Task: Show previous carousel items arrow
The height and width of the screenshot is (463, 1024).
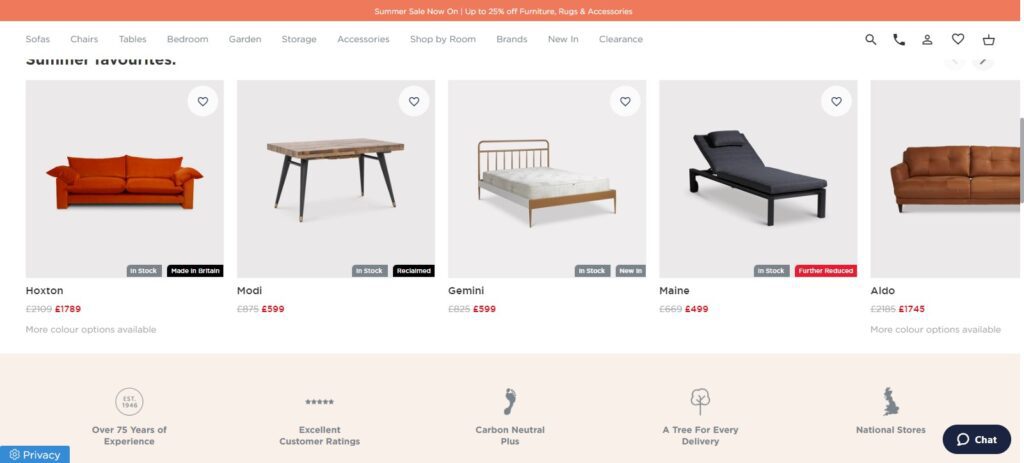Action: point(955,61)
